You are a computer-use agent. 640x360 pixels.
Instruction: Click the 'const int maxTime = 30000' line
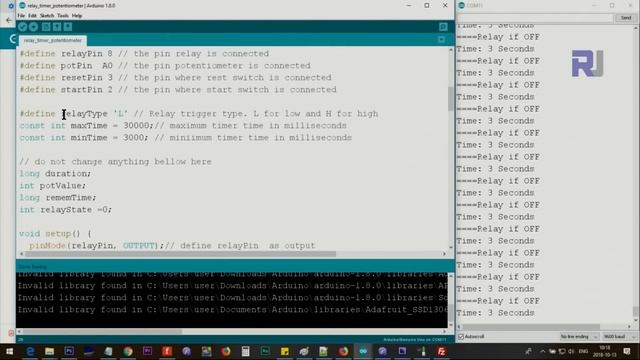(x=183, y=126)
